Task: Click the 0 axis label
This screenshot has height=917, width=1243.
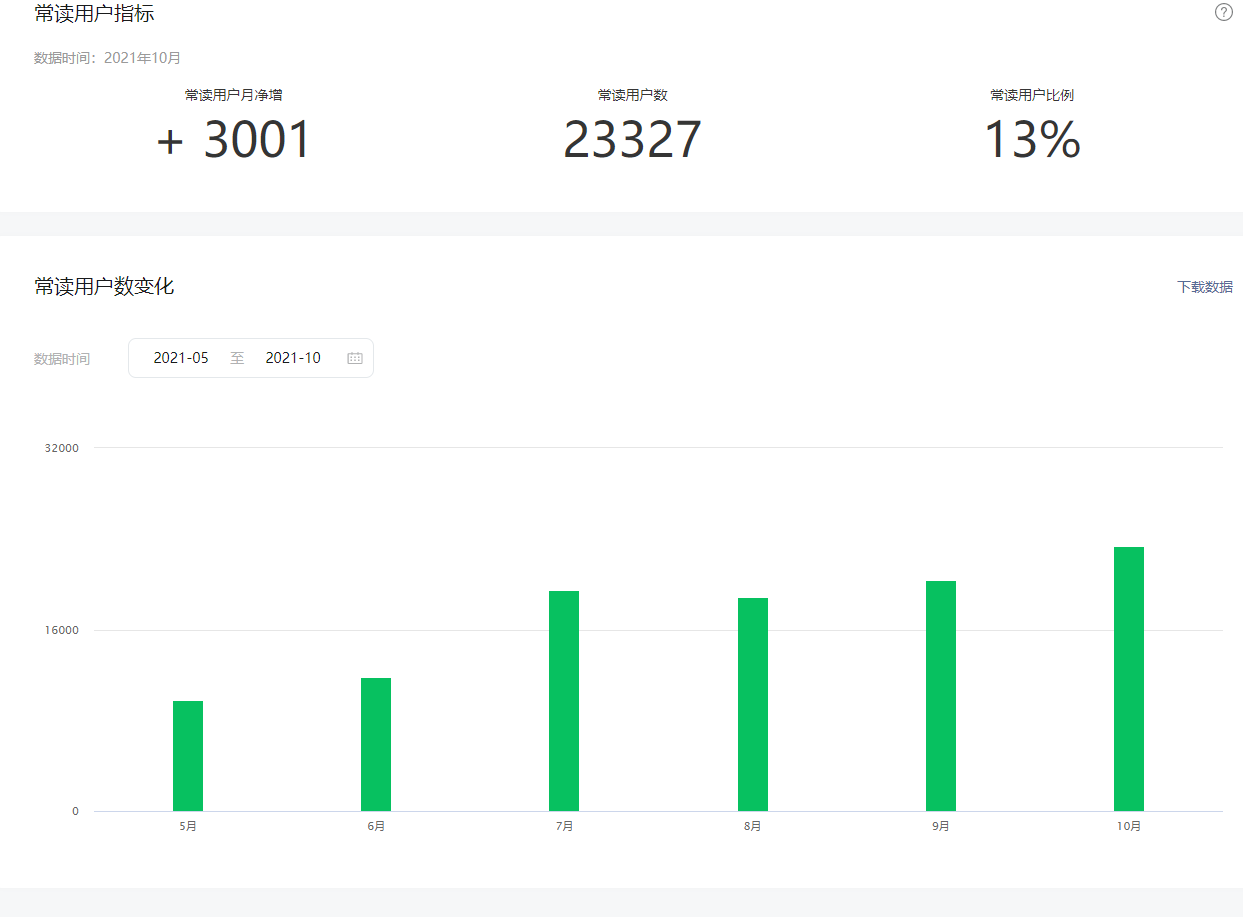Action: pyautogui.click(x=75, y=811)
